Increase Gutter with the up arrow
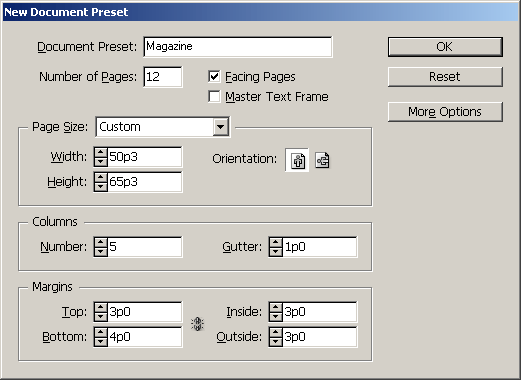The image size is (521, 380). (276, 243)
